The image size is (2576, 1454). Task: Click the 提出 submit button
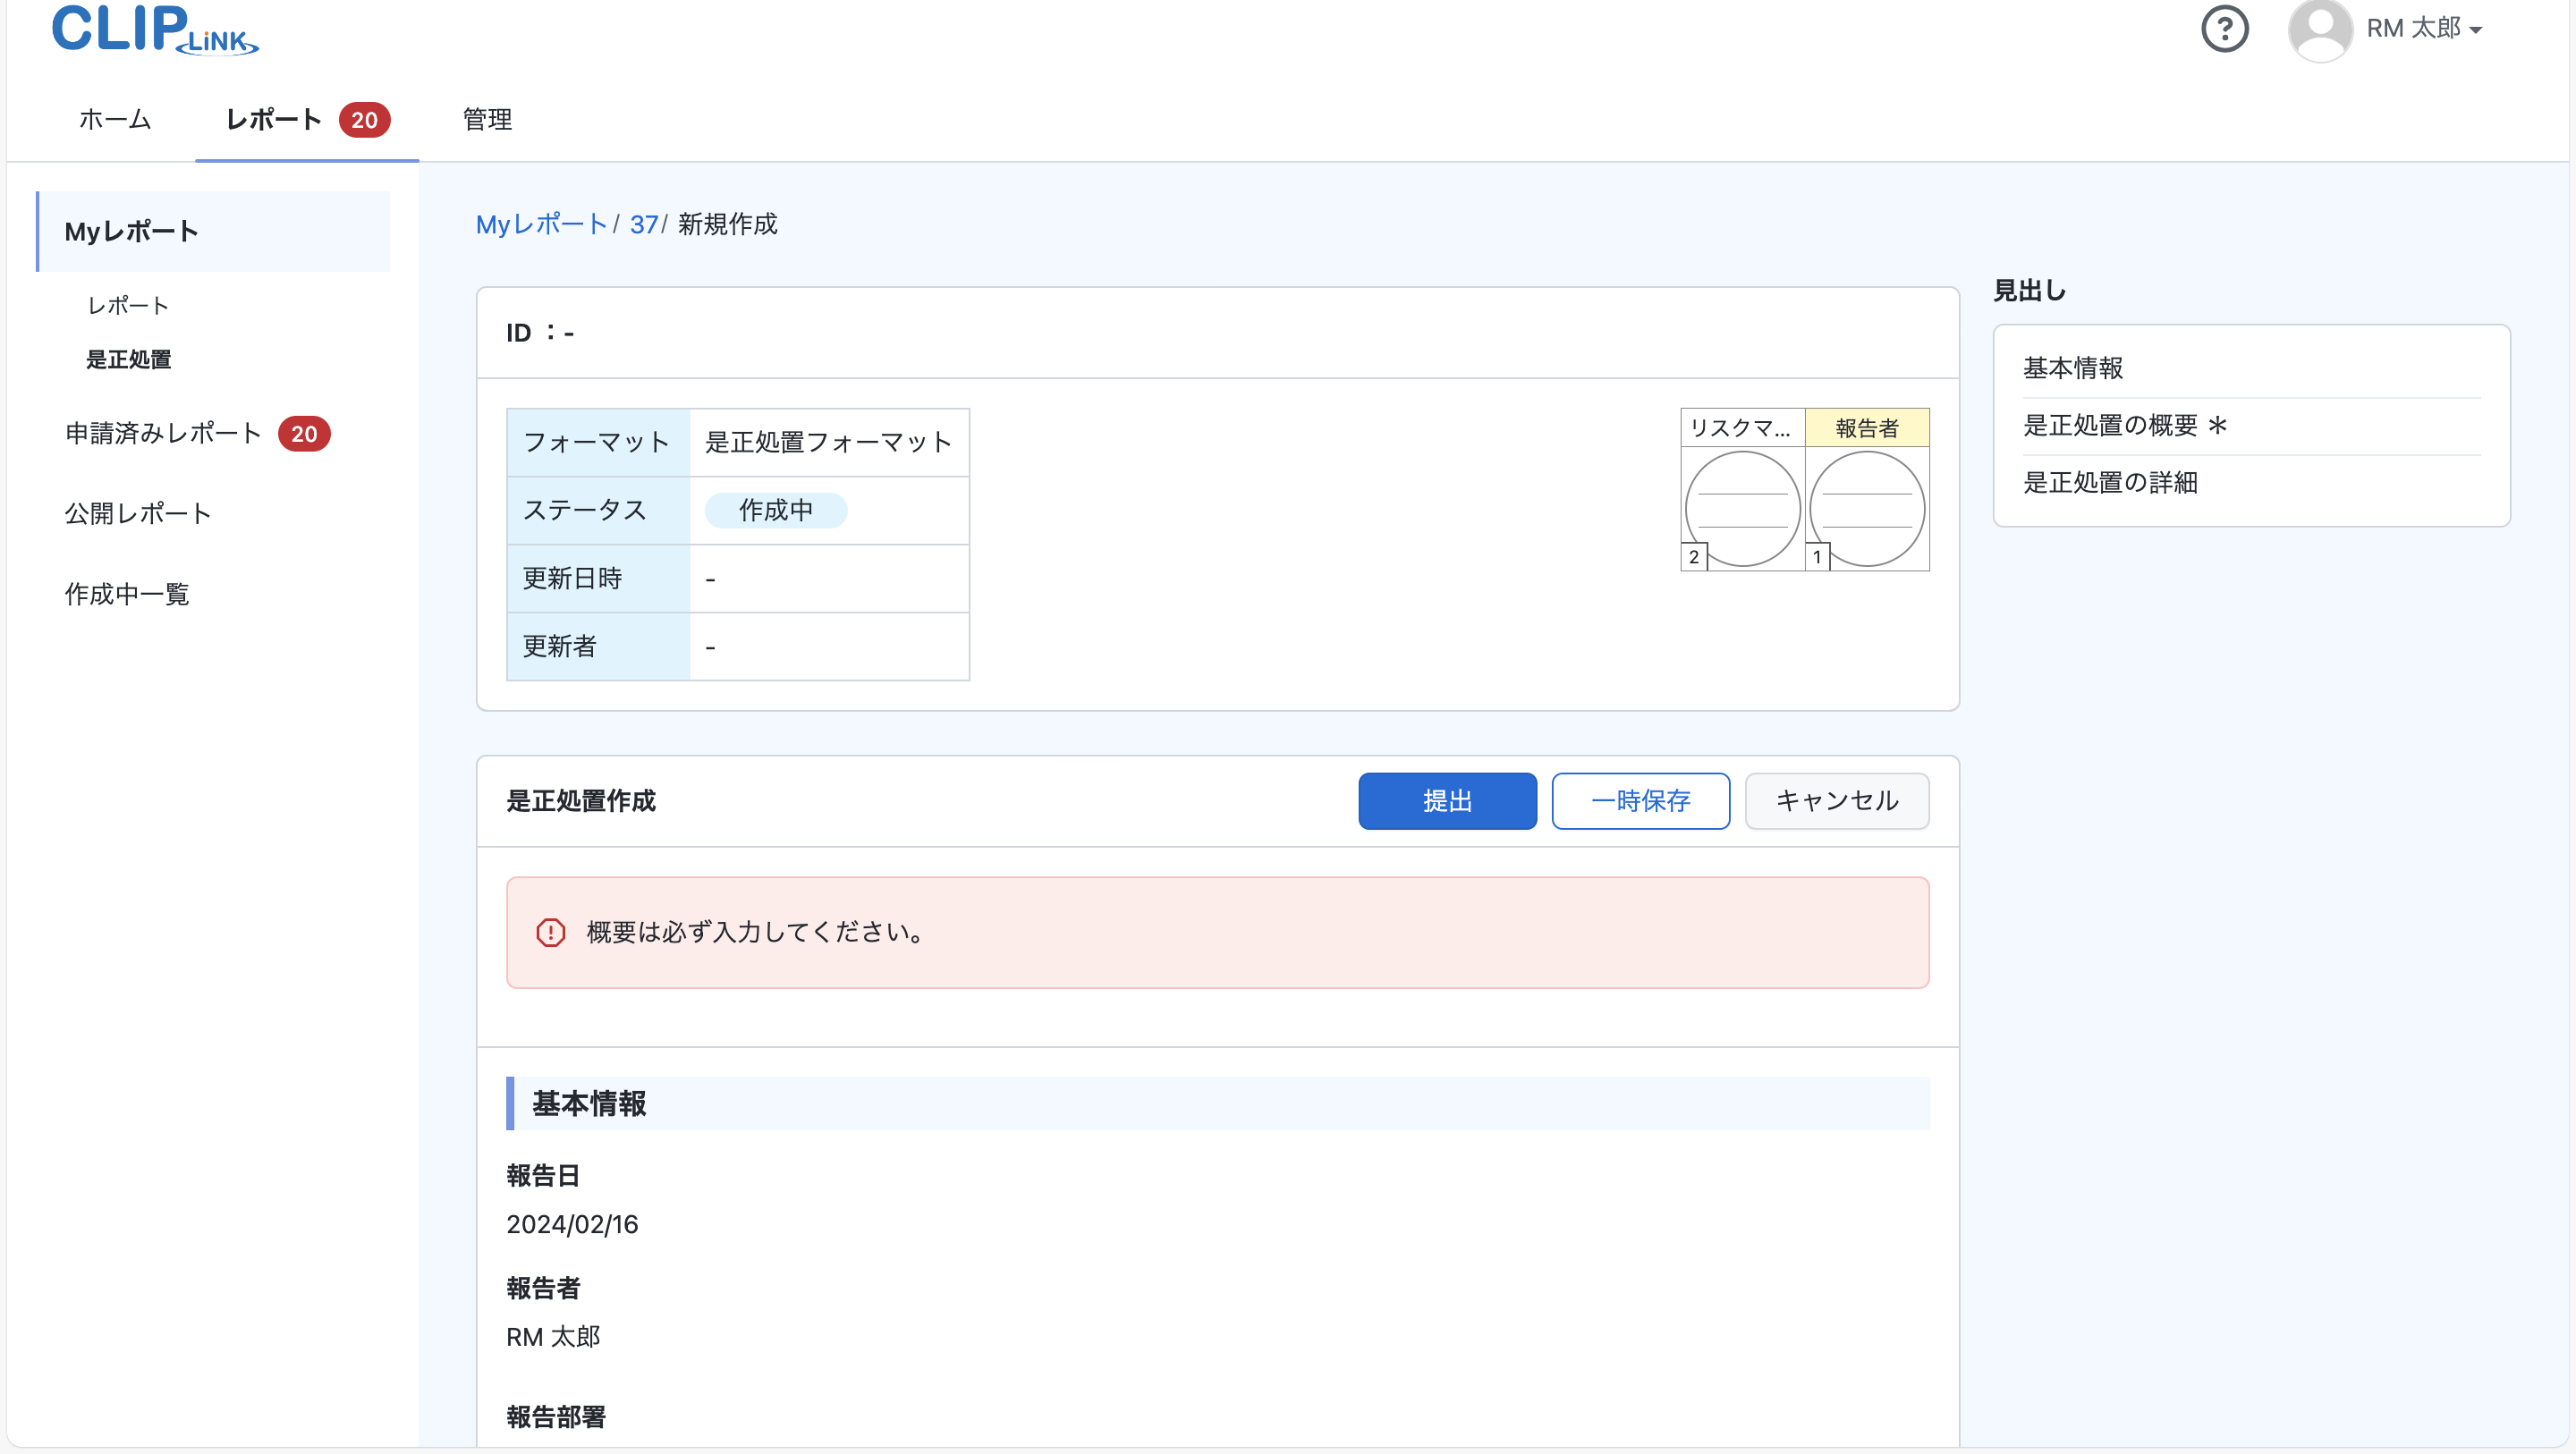tap(1447, 801)
